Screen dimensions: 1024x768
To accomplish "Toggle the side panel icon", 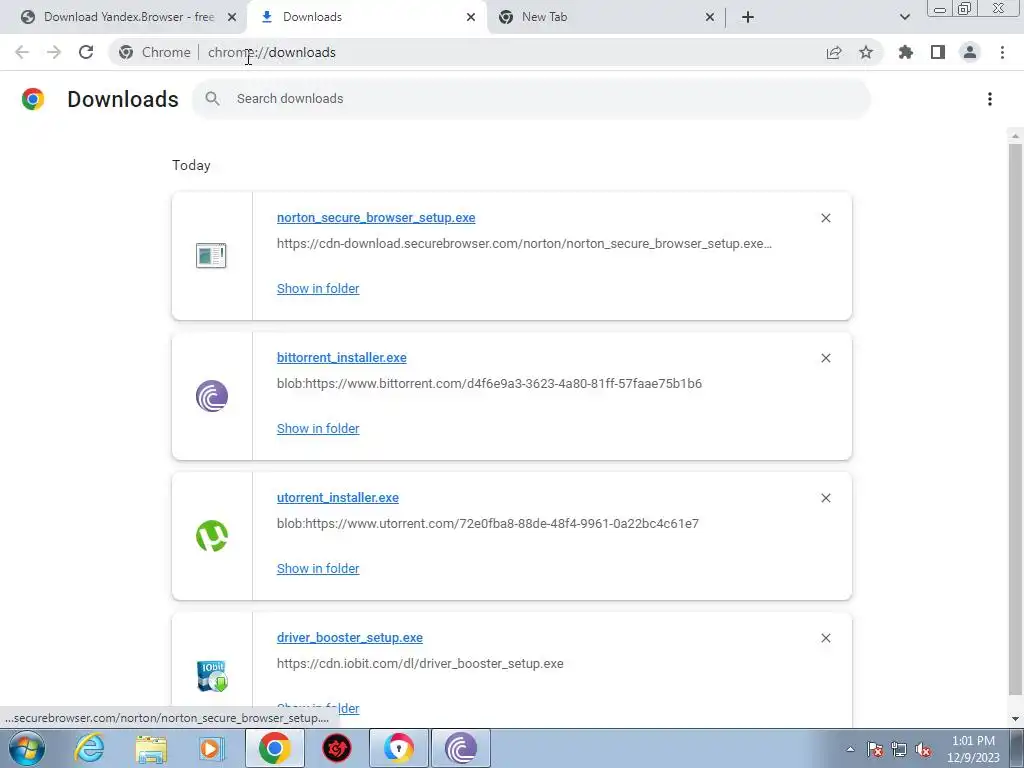I will [938, 52].
